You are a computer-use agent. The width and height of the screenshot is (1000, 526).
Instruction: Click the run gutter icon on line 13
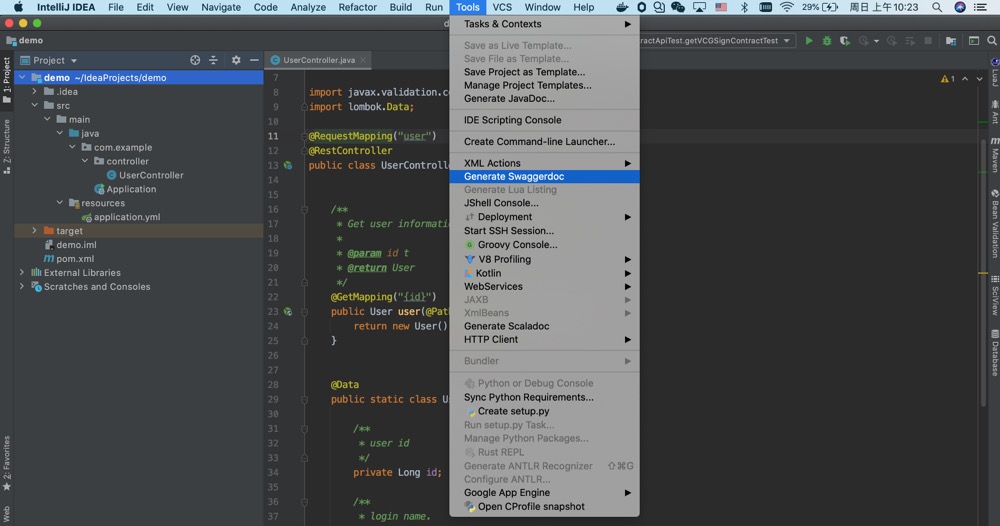click(288, 165)
